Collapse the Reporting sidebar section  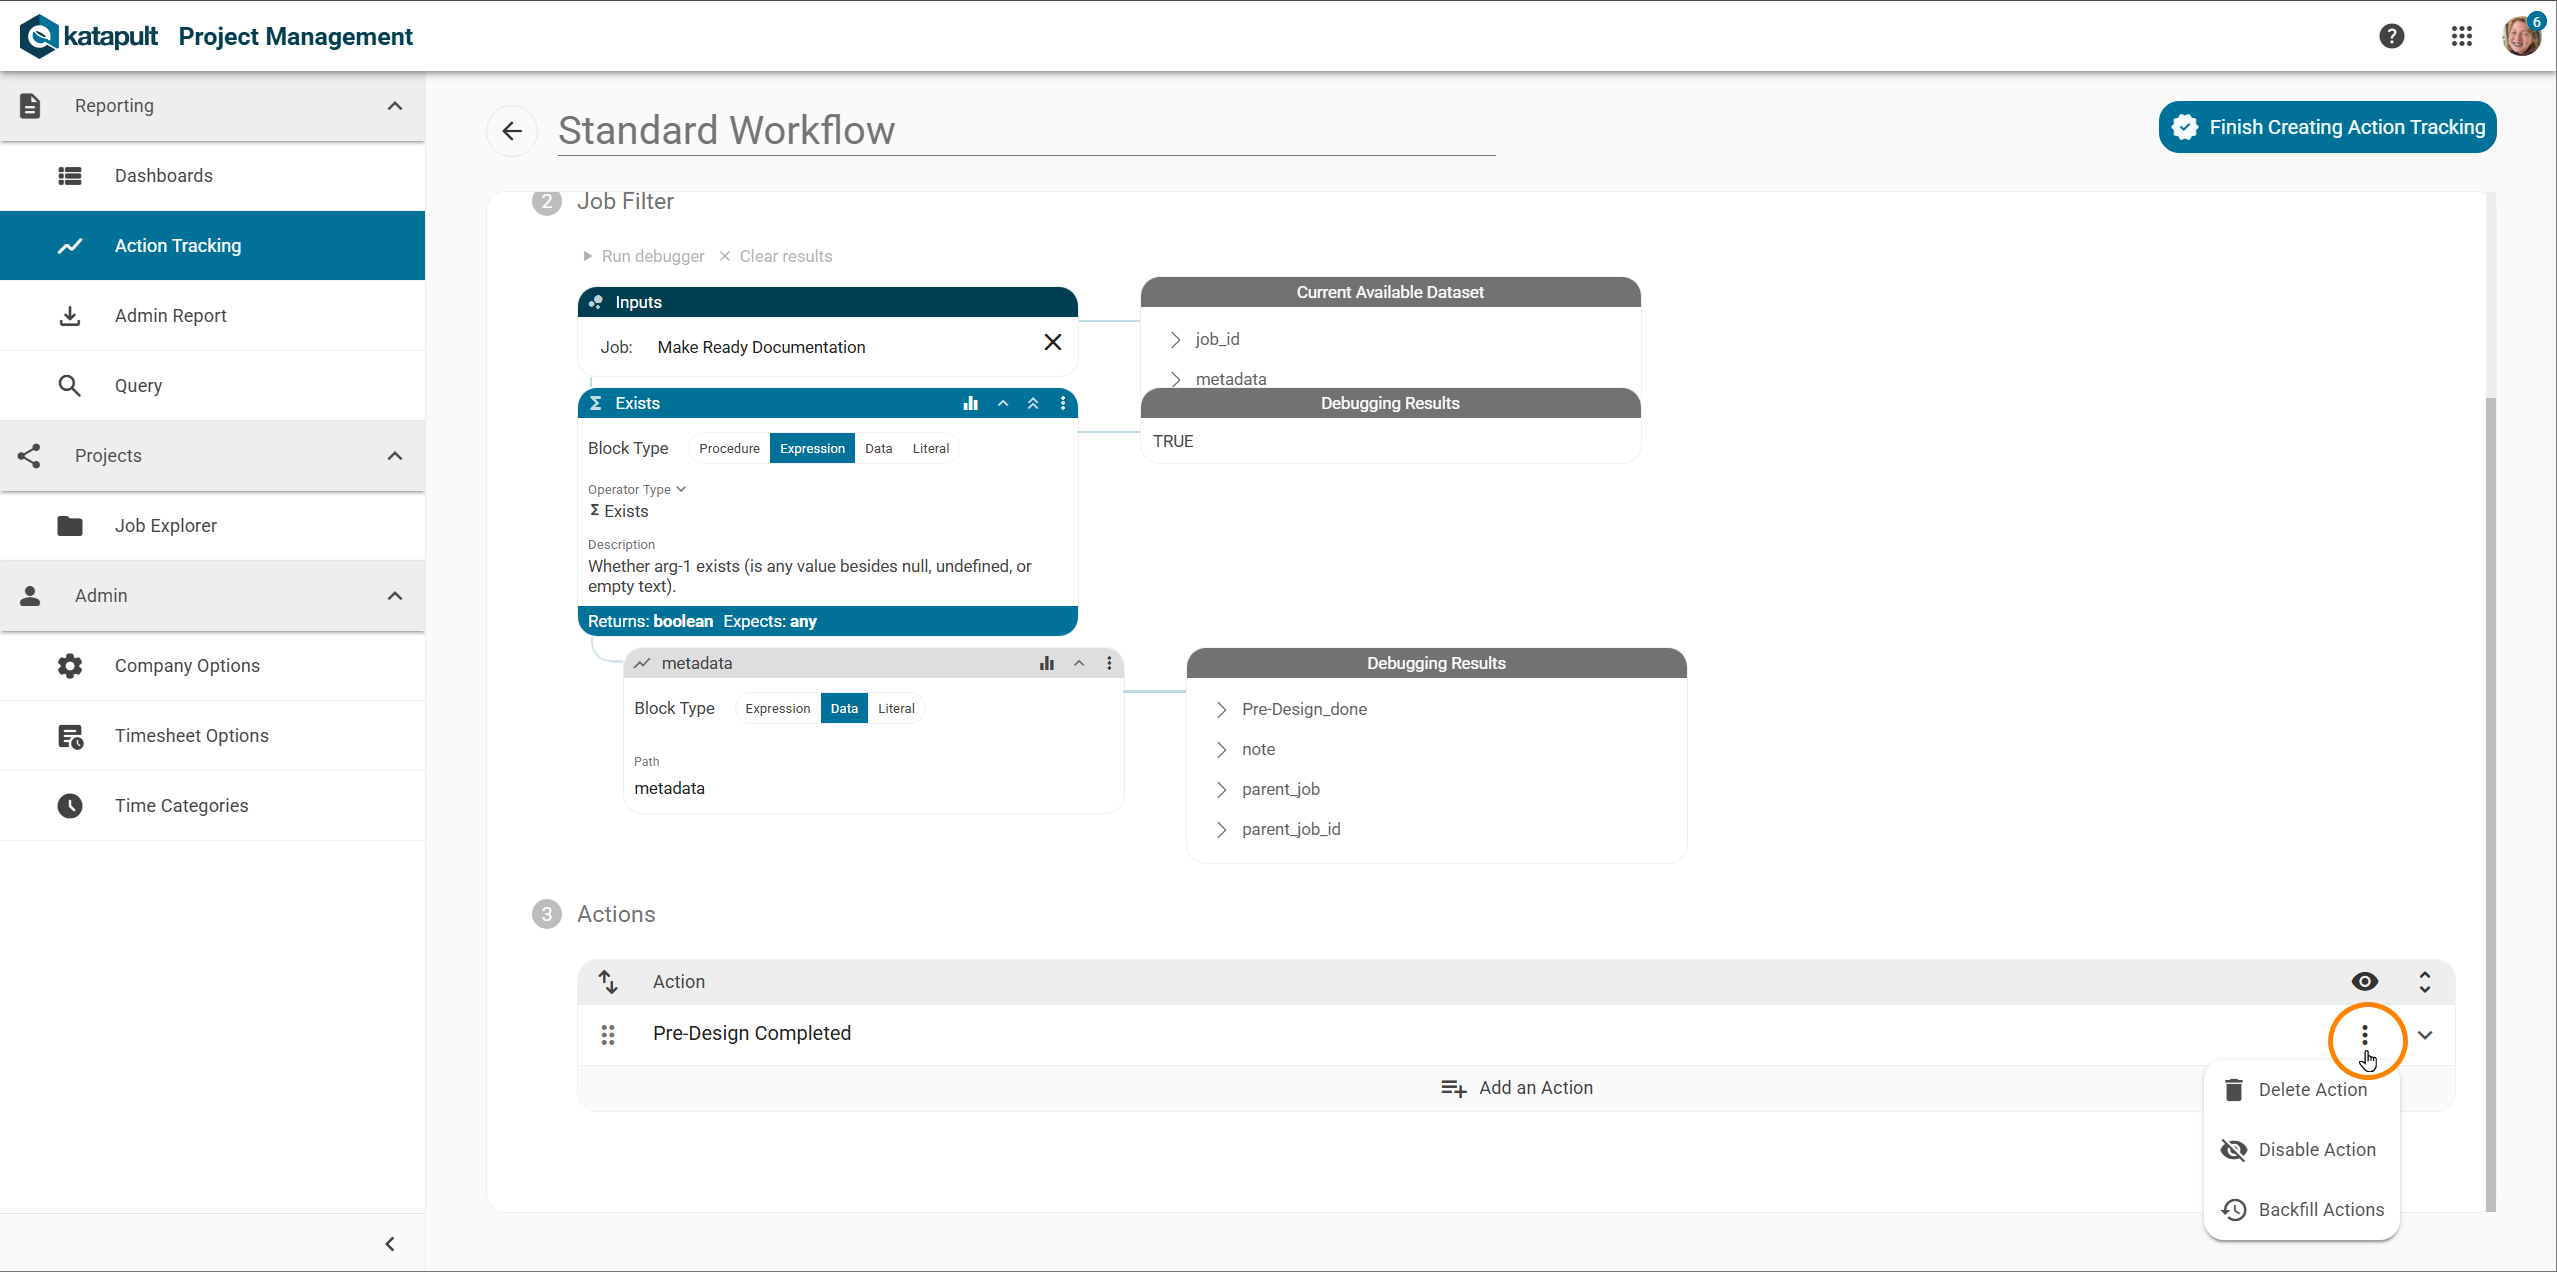point(395,106)
